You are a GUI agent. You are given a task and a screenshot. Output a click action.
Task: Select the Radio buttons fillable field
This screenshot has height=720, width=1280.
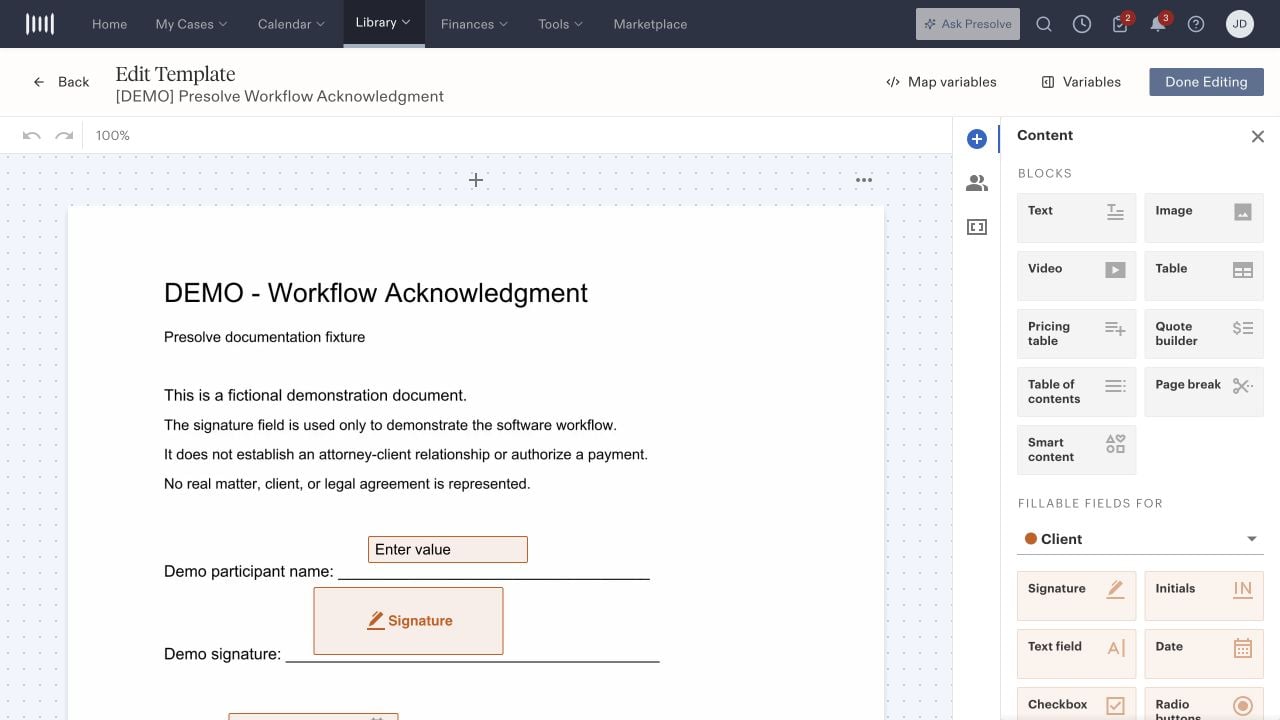[1204, 704]
